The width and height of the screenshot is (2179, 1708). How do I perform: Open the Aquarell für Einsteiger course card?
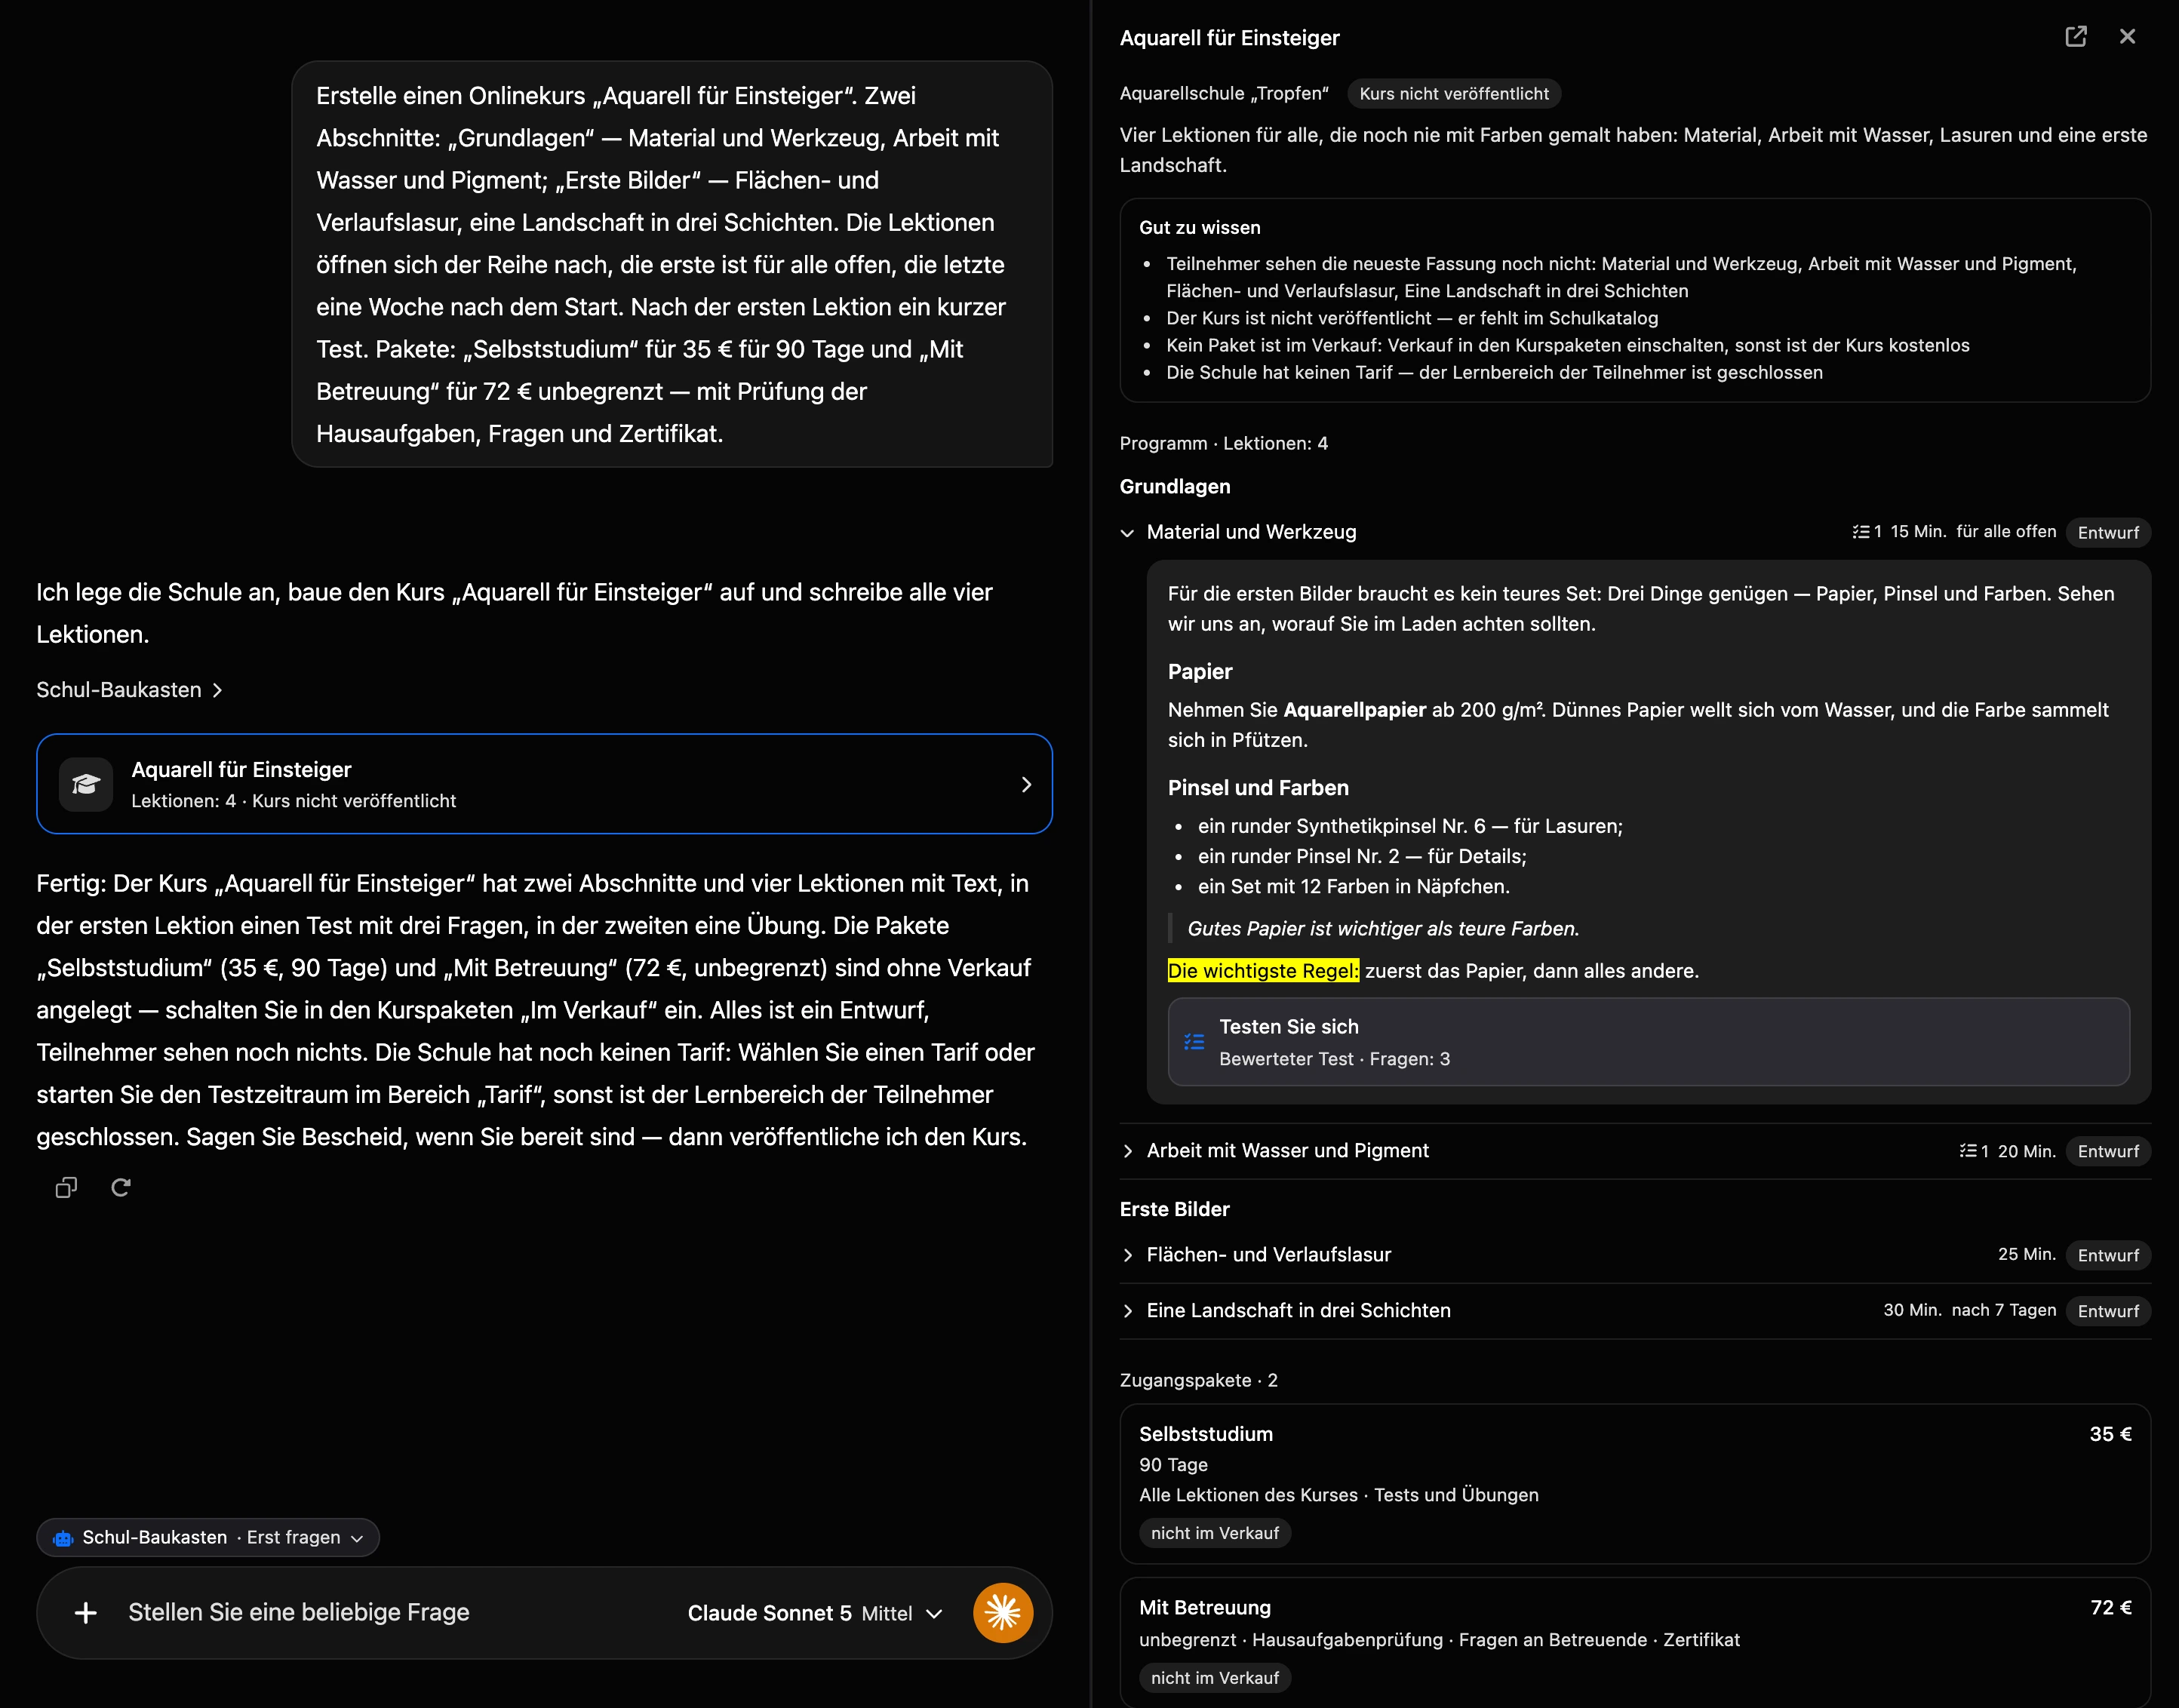(544, 784)
